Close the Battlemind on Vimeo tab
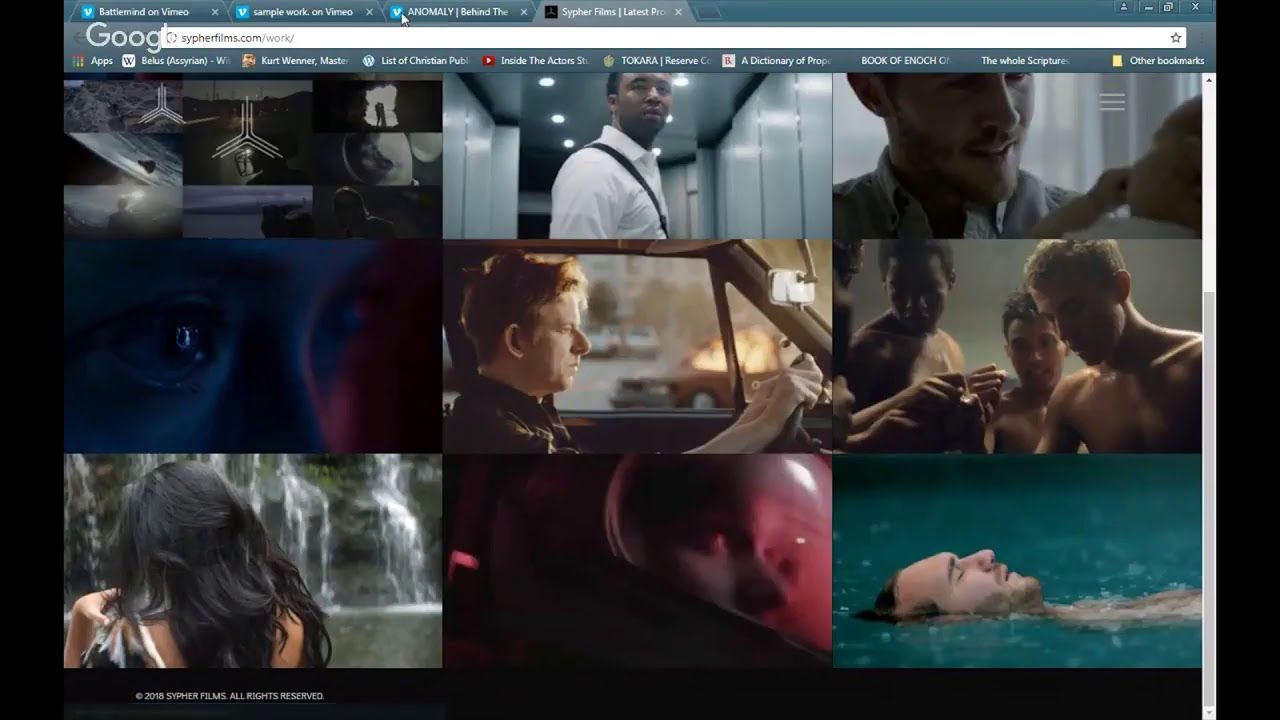Viewport: 1280px width, 720px height. point(215,12)
